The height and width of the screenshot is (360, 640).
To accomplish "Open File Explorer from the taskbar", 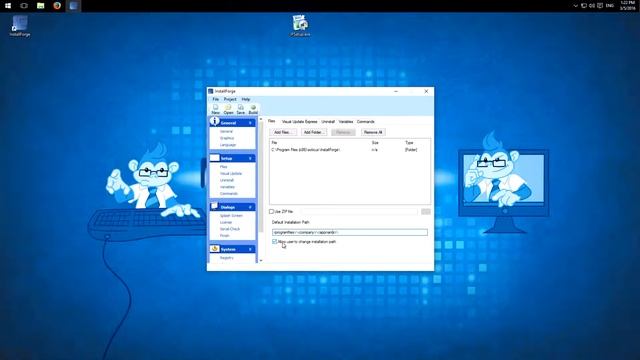I will [40, 6].
